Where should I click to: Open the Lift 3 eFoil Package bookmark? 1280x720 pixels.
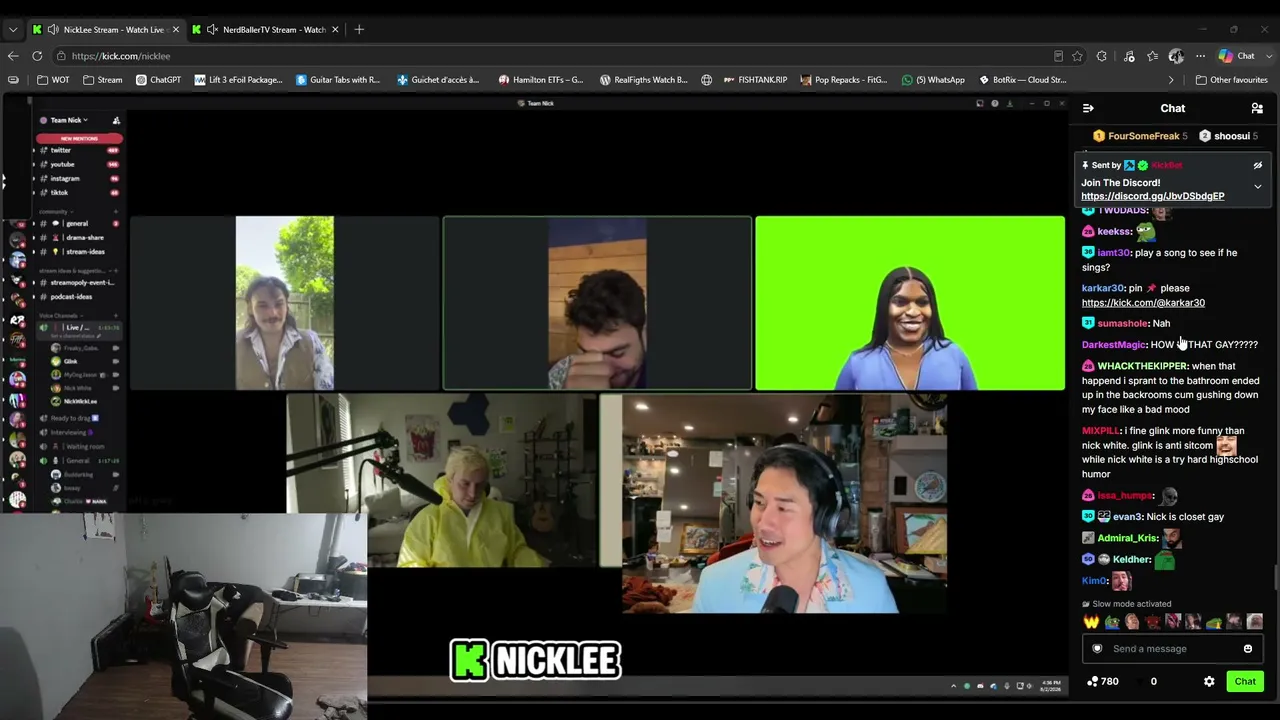[239, 80]
